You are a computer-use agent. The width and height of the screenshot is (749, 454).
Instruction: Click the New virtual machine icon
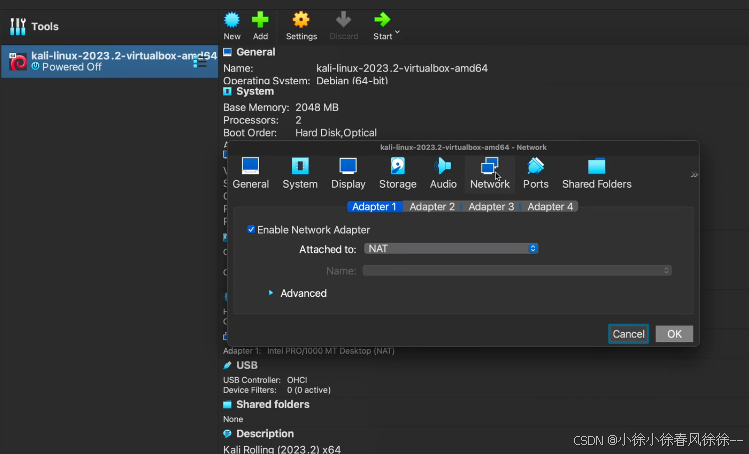coord(232,20)
